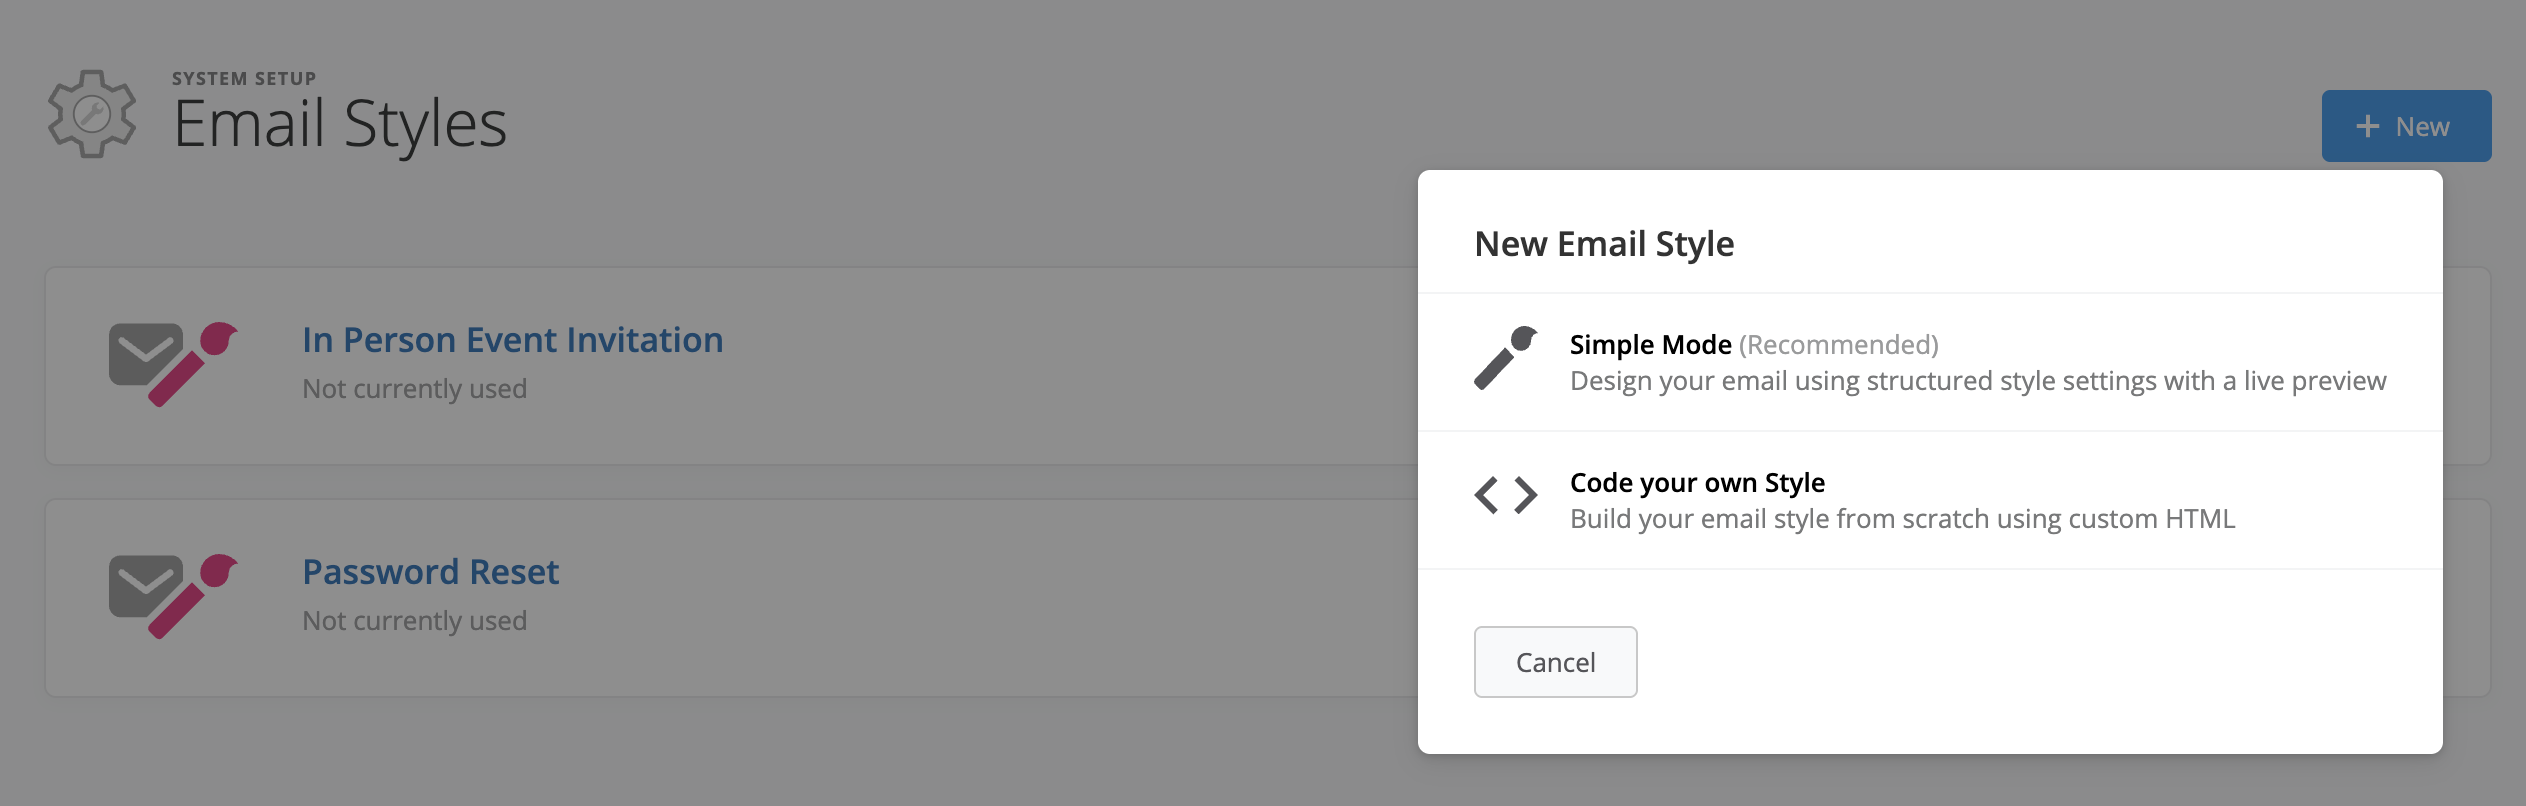Click the Email Styles page heading
Image resolution: width=2526 pixels, height=806 pixels.
click(340, 124)
